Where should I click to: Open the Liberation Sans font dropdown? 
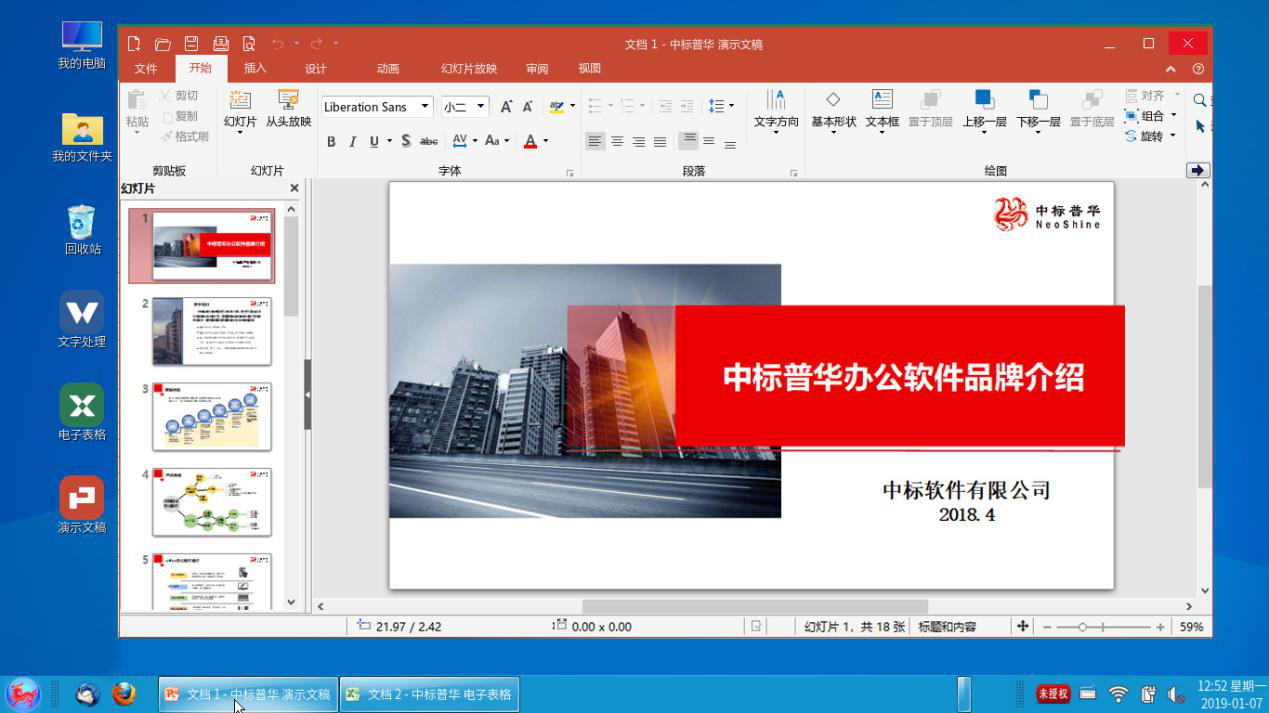425,106
